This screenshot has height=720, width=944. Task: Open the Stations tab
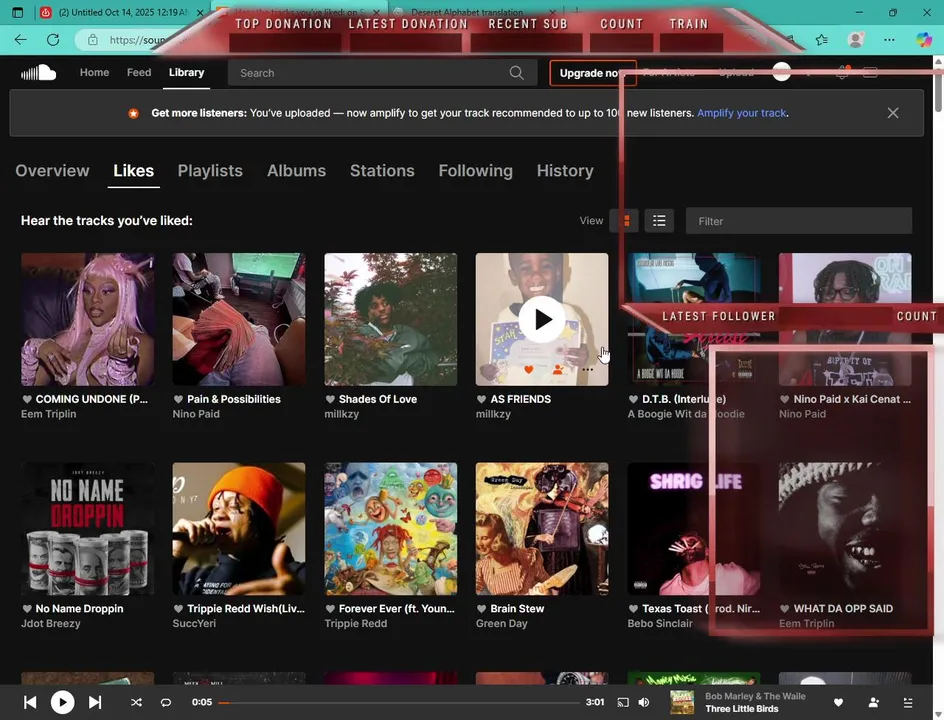(382, 171)
